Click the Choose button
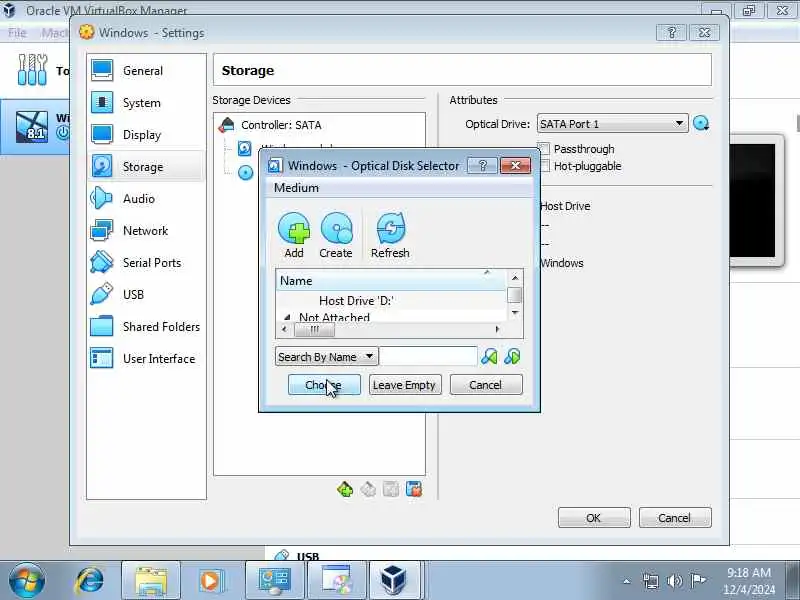800x600 pixels. 324,385
